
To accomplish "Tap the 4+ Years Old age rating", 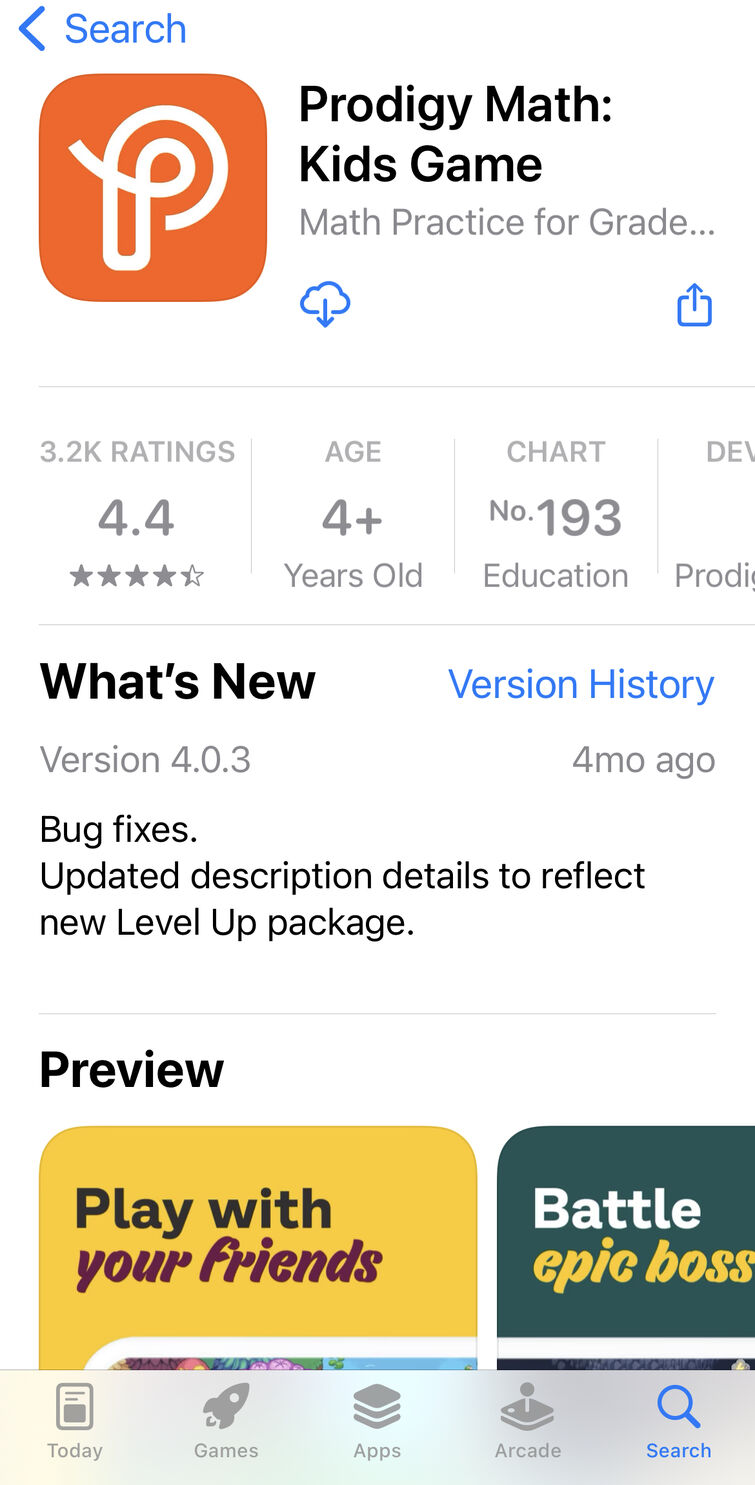I will [x=353, y=513].
